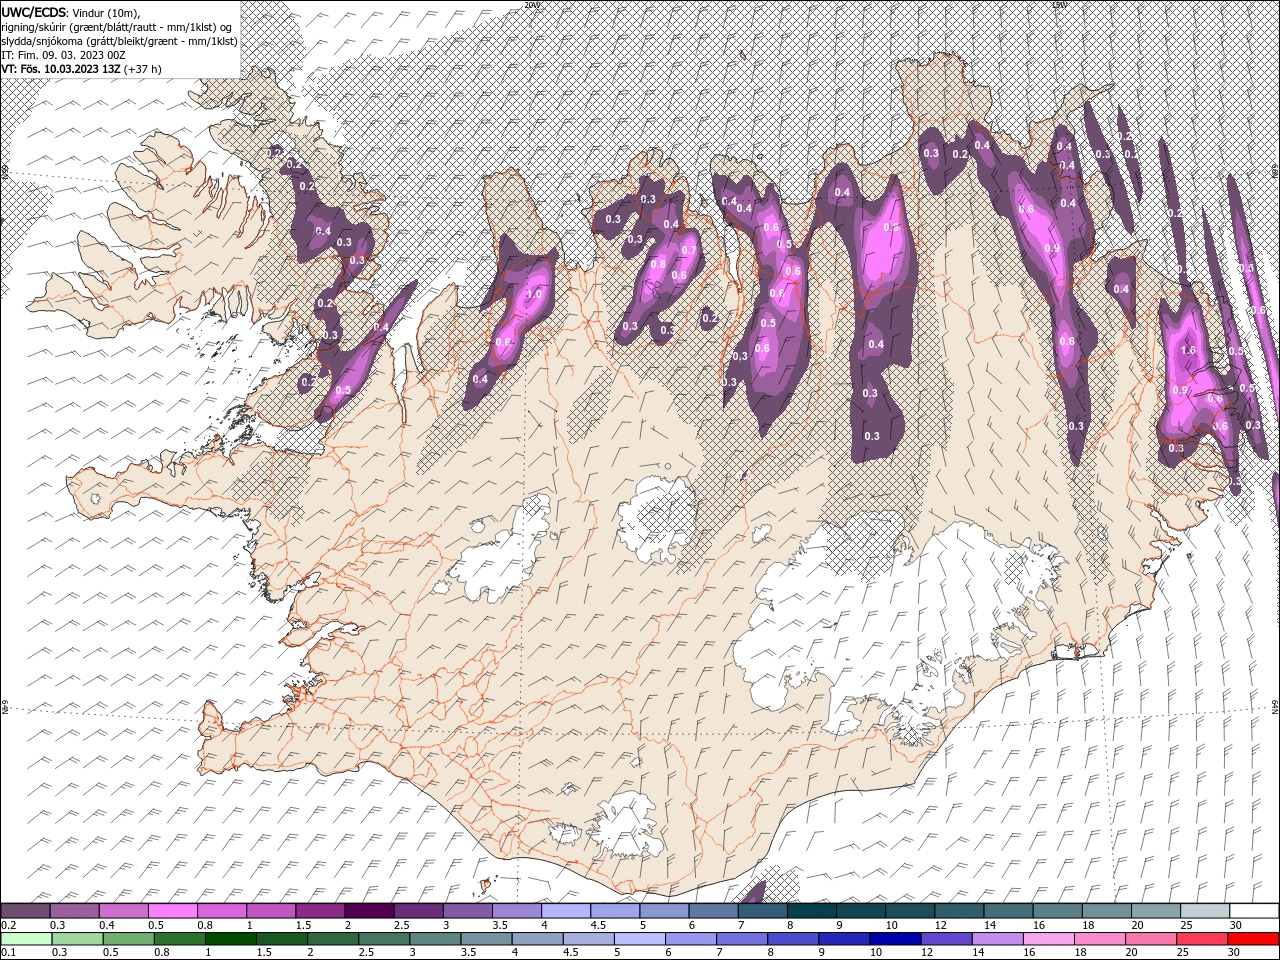This screenshot has height=960, width=1280.
Task: Click the blue swatch labeled 8 in lower row
Action: coord(792,939)
